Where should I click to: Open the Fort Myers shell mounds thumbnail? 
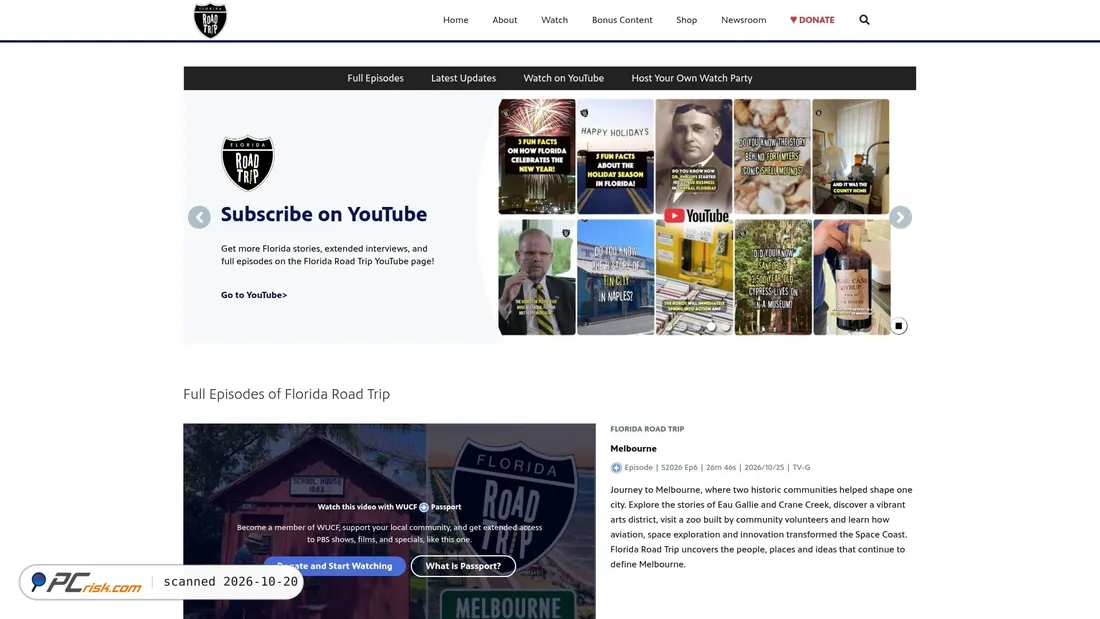pyautogui.click(x=772, y=157)
